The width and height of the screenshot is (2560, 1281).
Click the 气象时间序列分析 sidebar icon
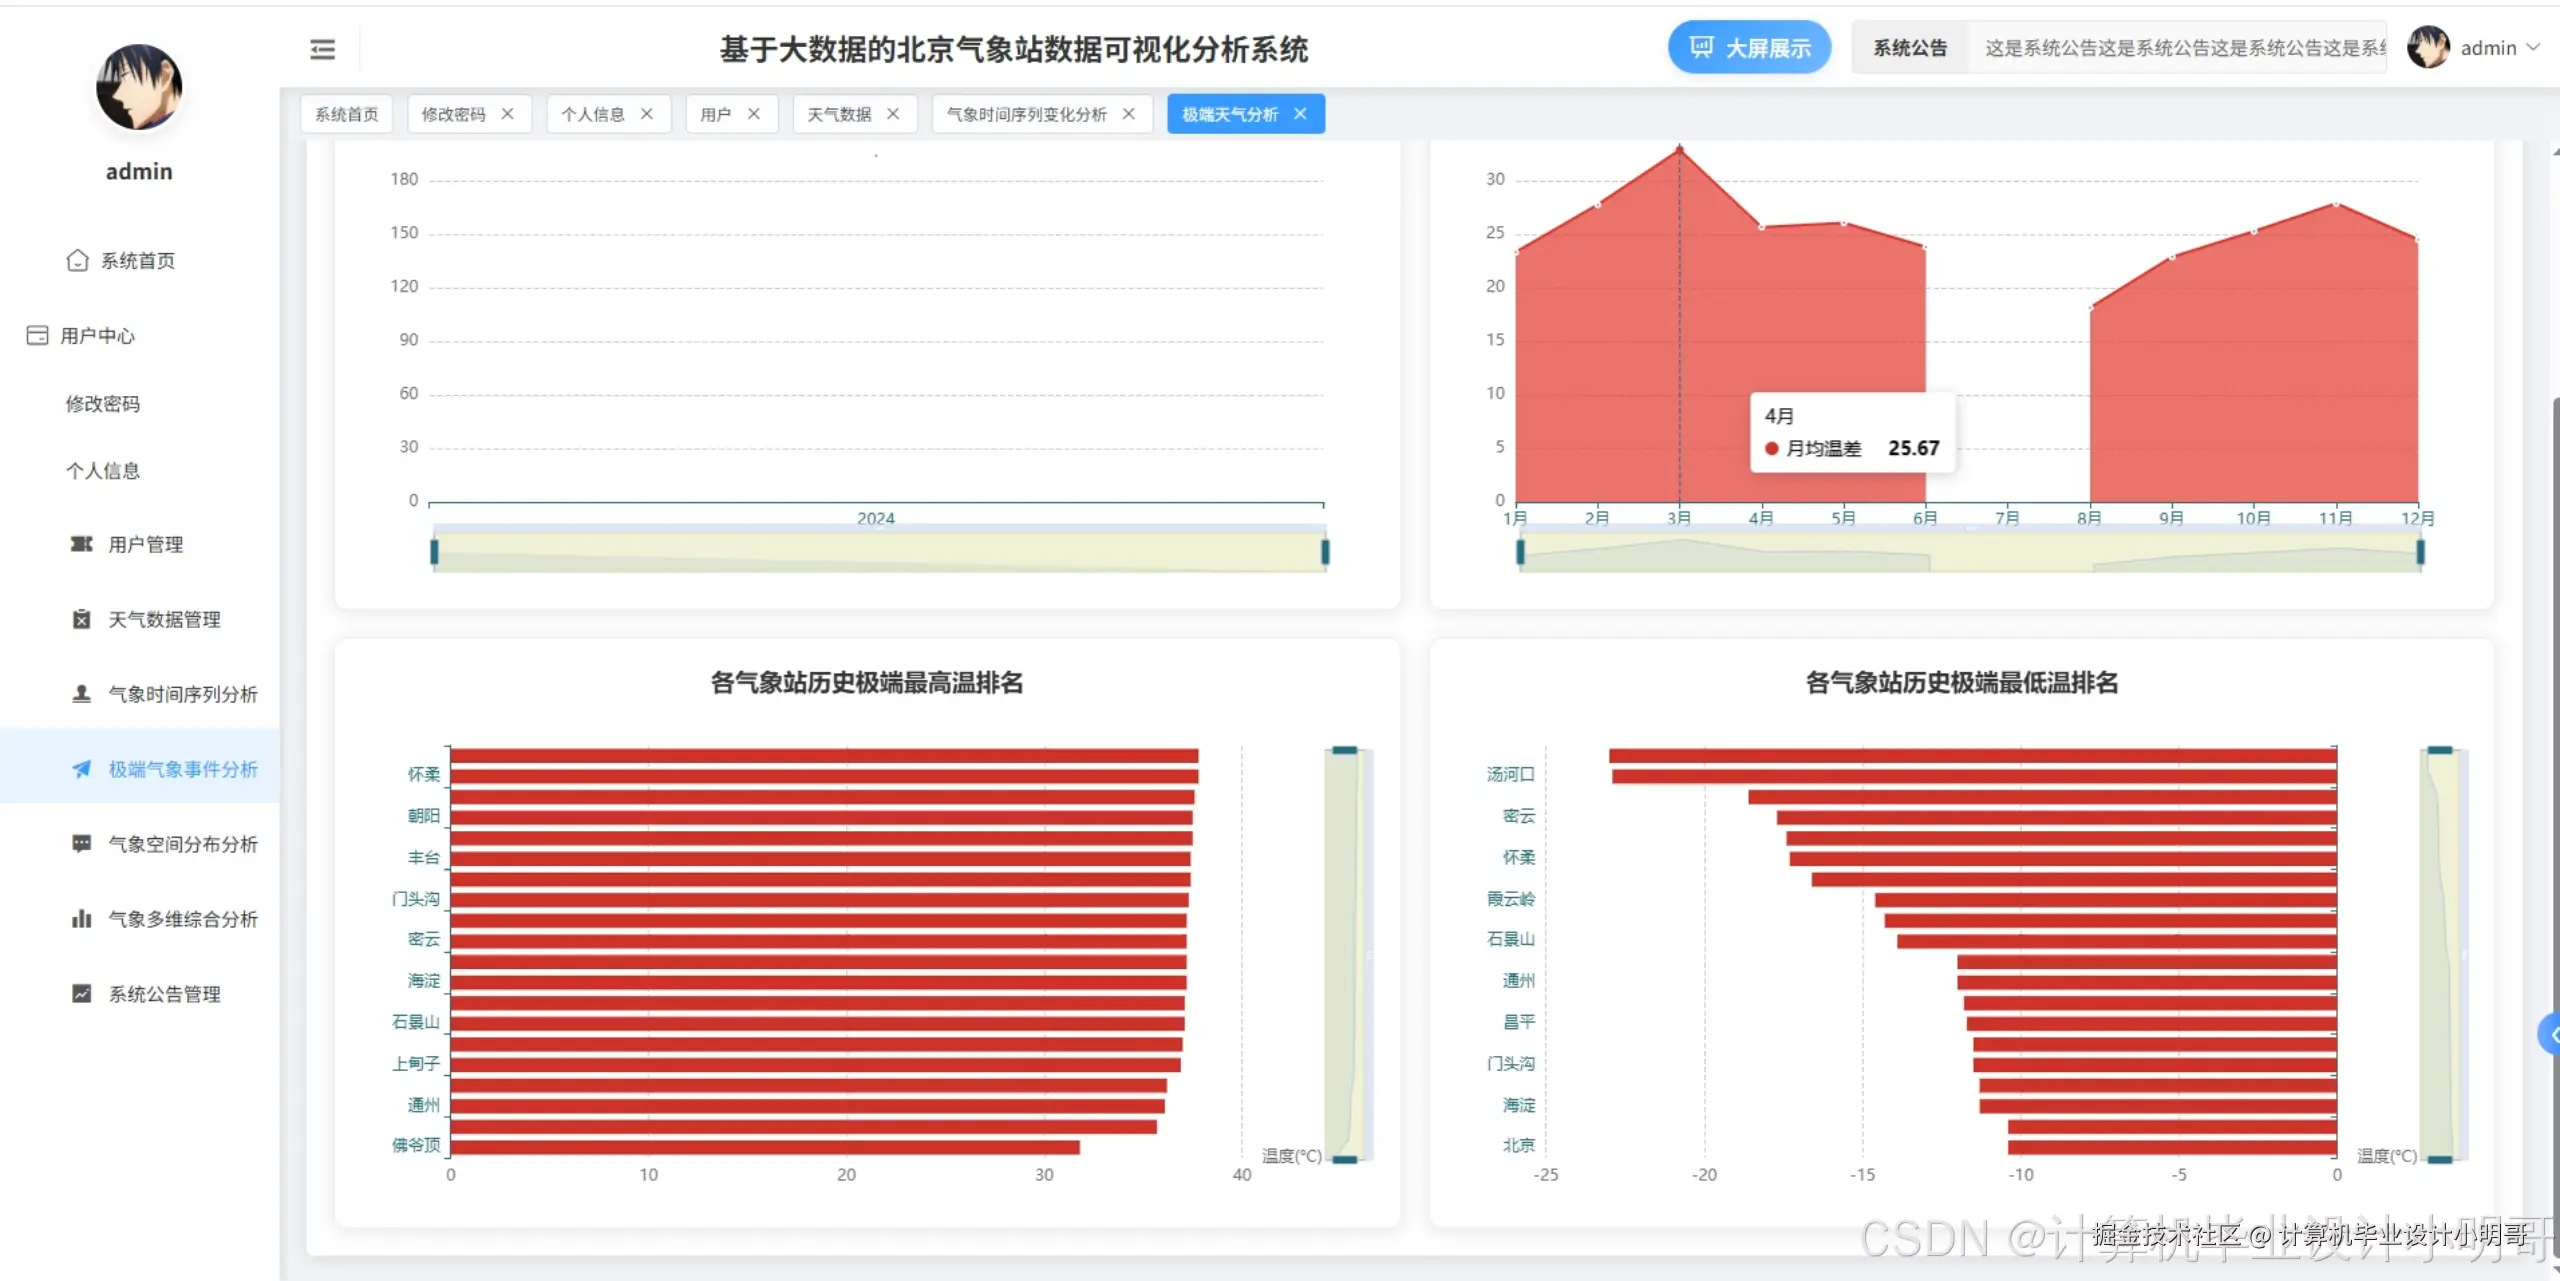[81, 694]
